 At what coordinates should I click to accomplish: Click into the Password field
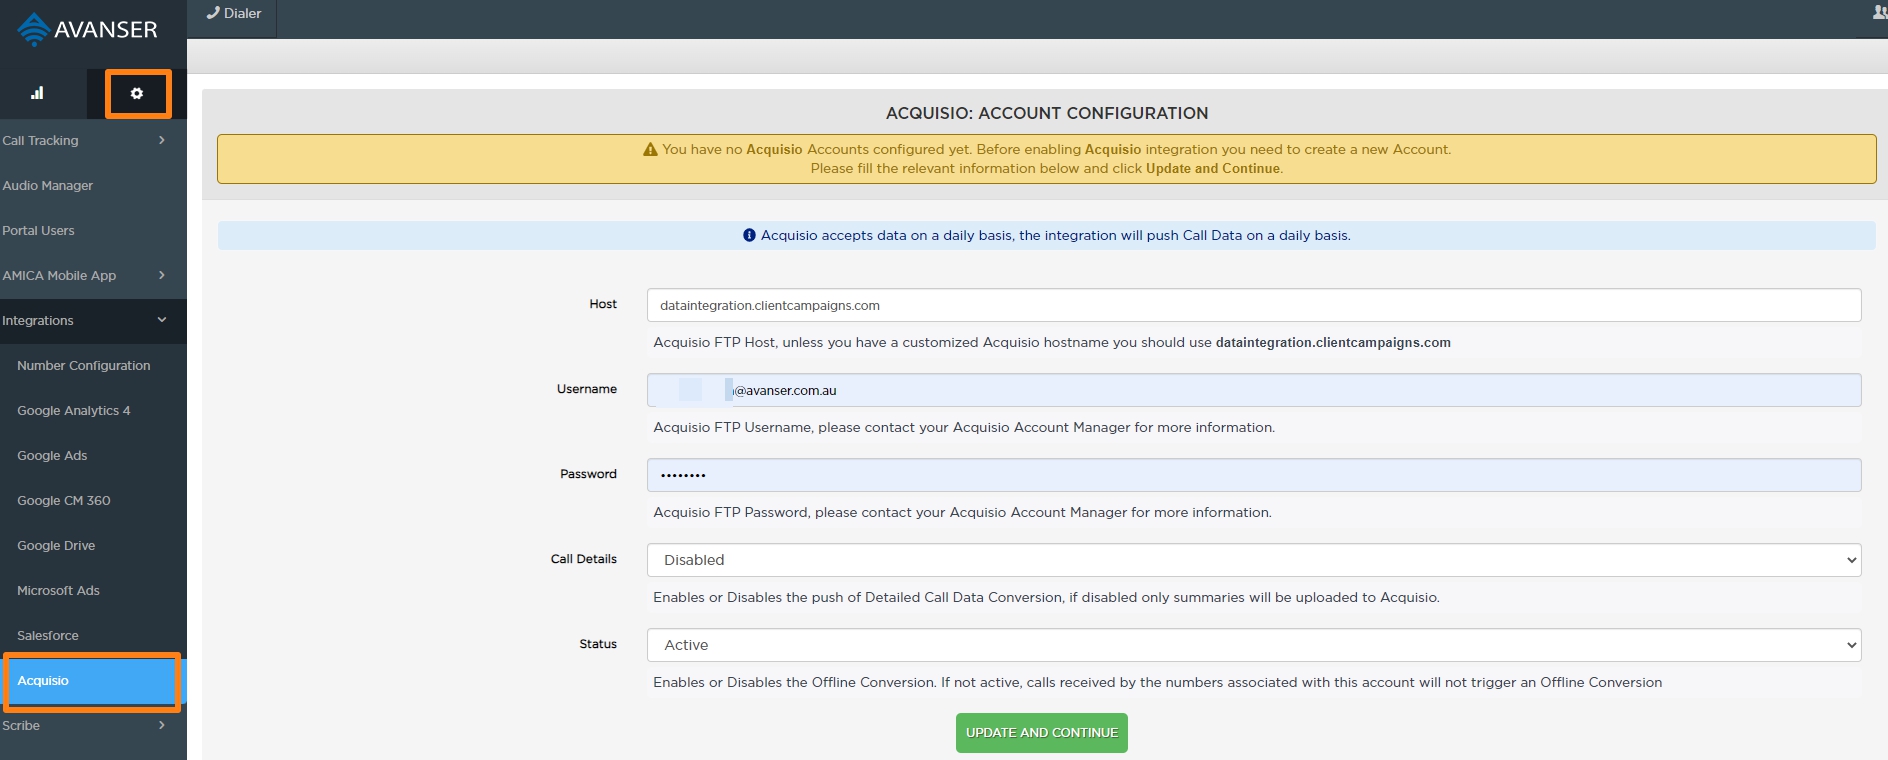point(1254,475)
